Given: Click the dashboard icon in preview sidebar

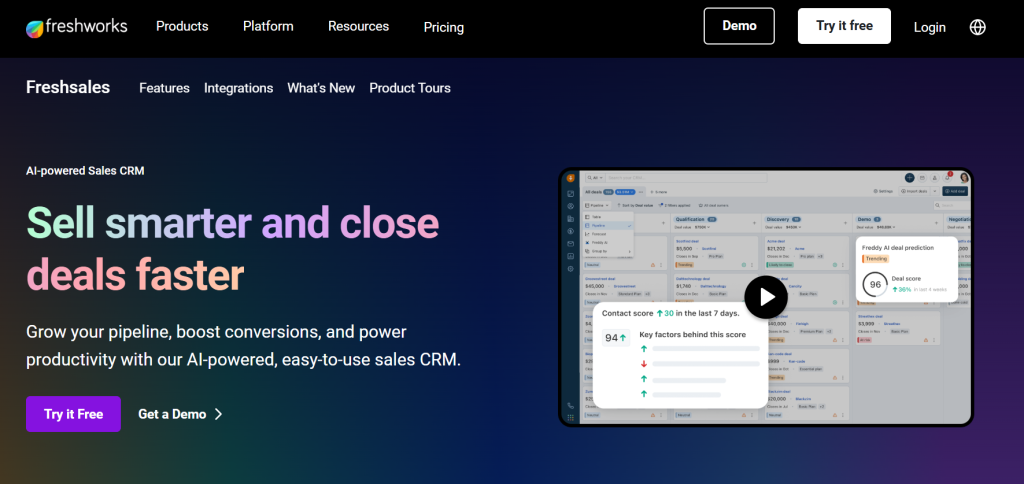Looking at the screenshot, I should 571,193.
